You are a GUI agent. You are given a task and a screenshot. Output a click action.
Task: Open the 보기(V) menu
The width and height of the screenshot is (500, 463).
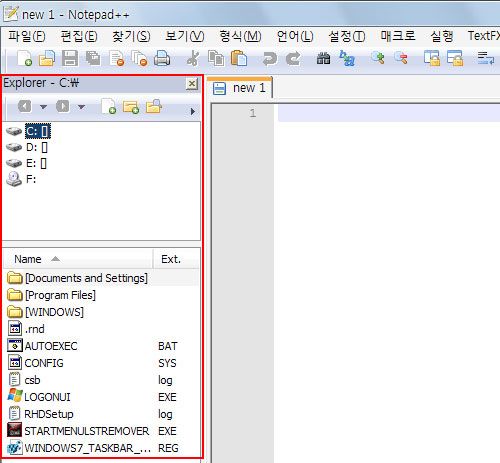pyautogui.click(x=185, y=36)
